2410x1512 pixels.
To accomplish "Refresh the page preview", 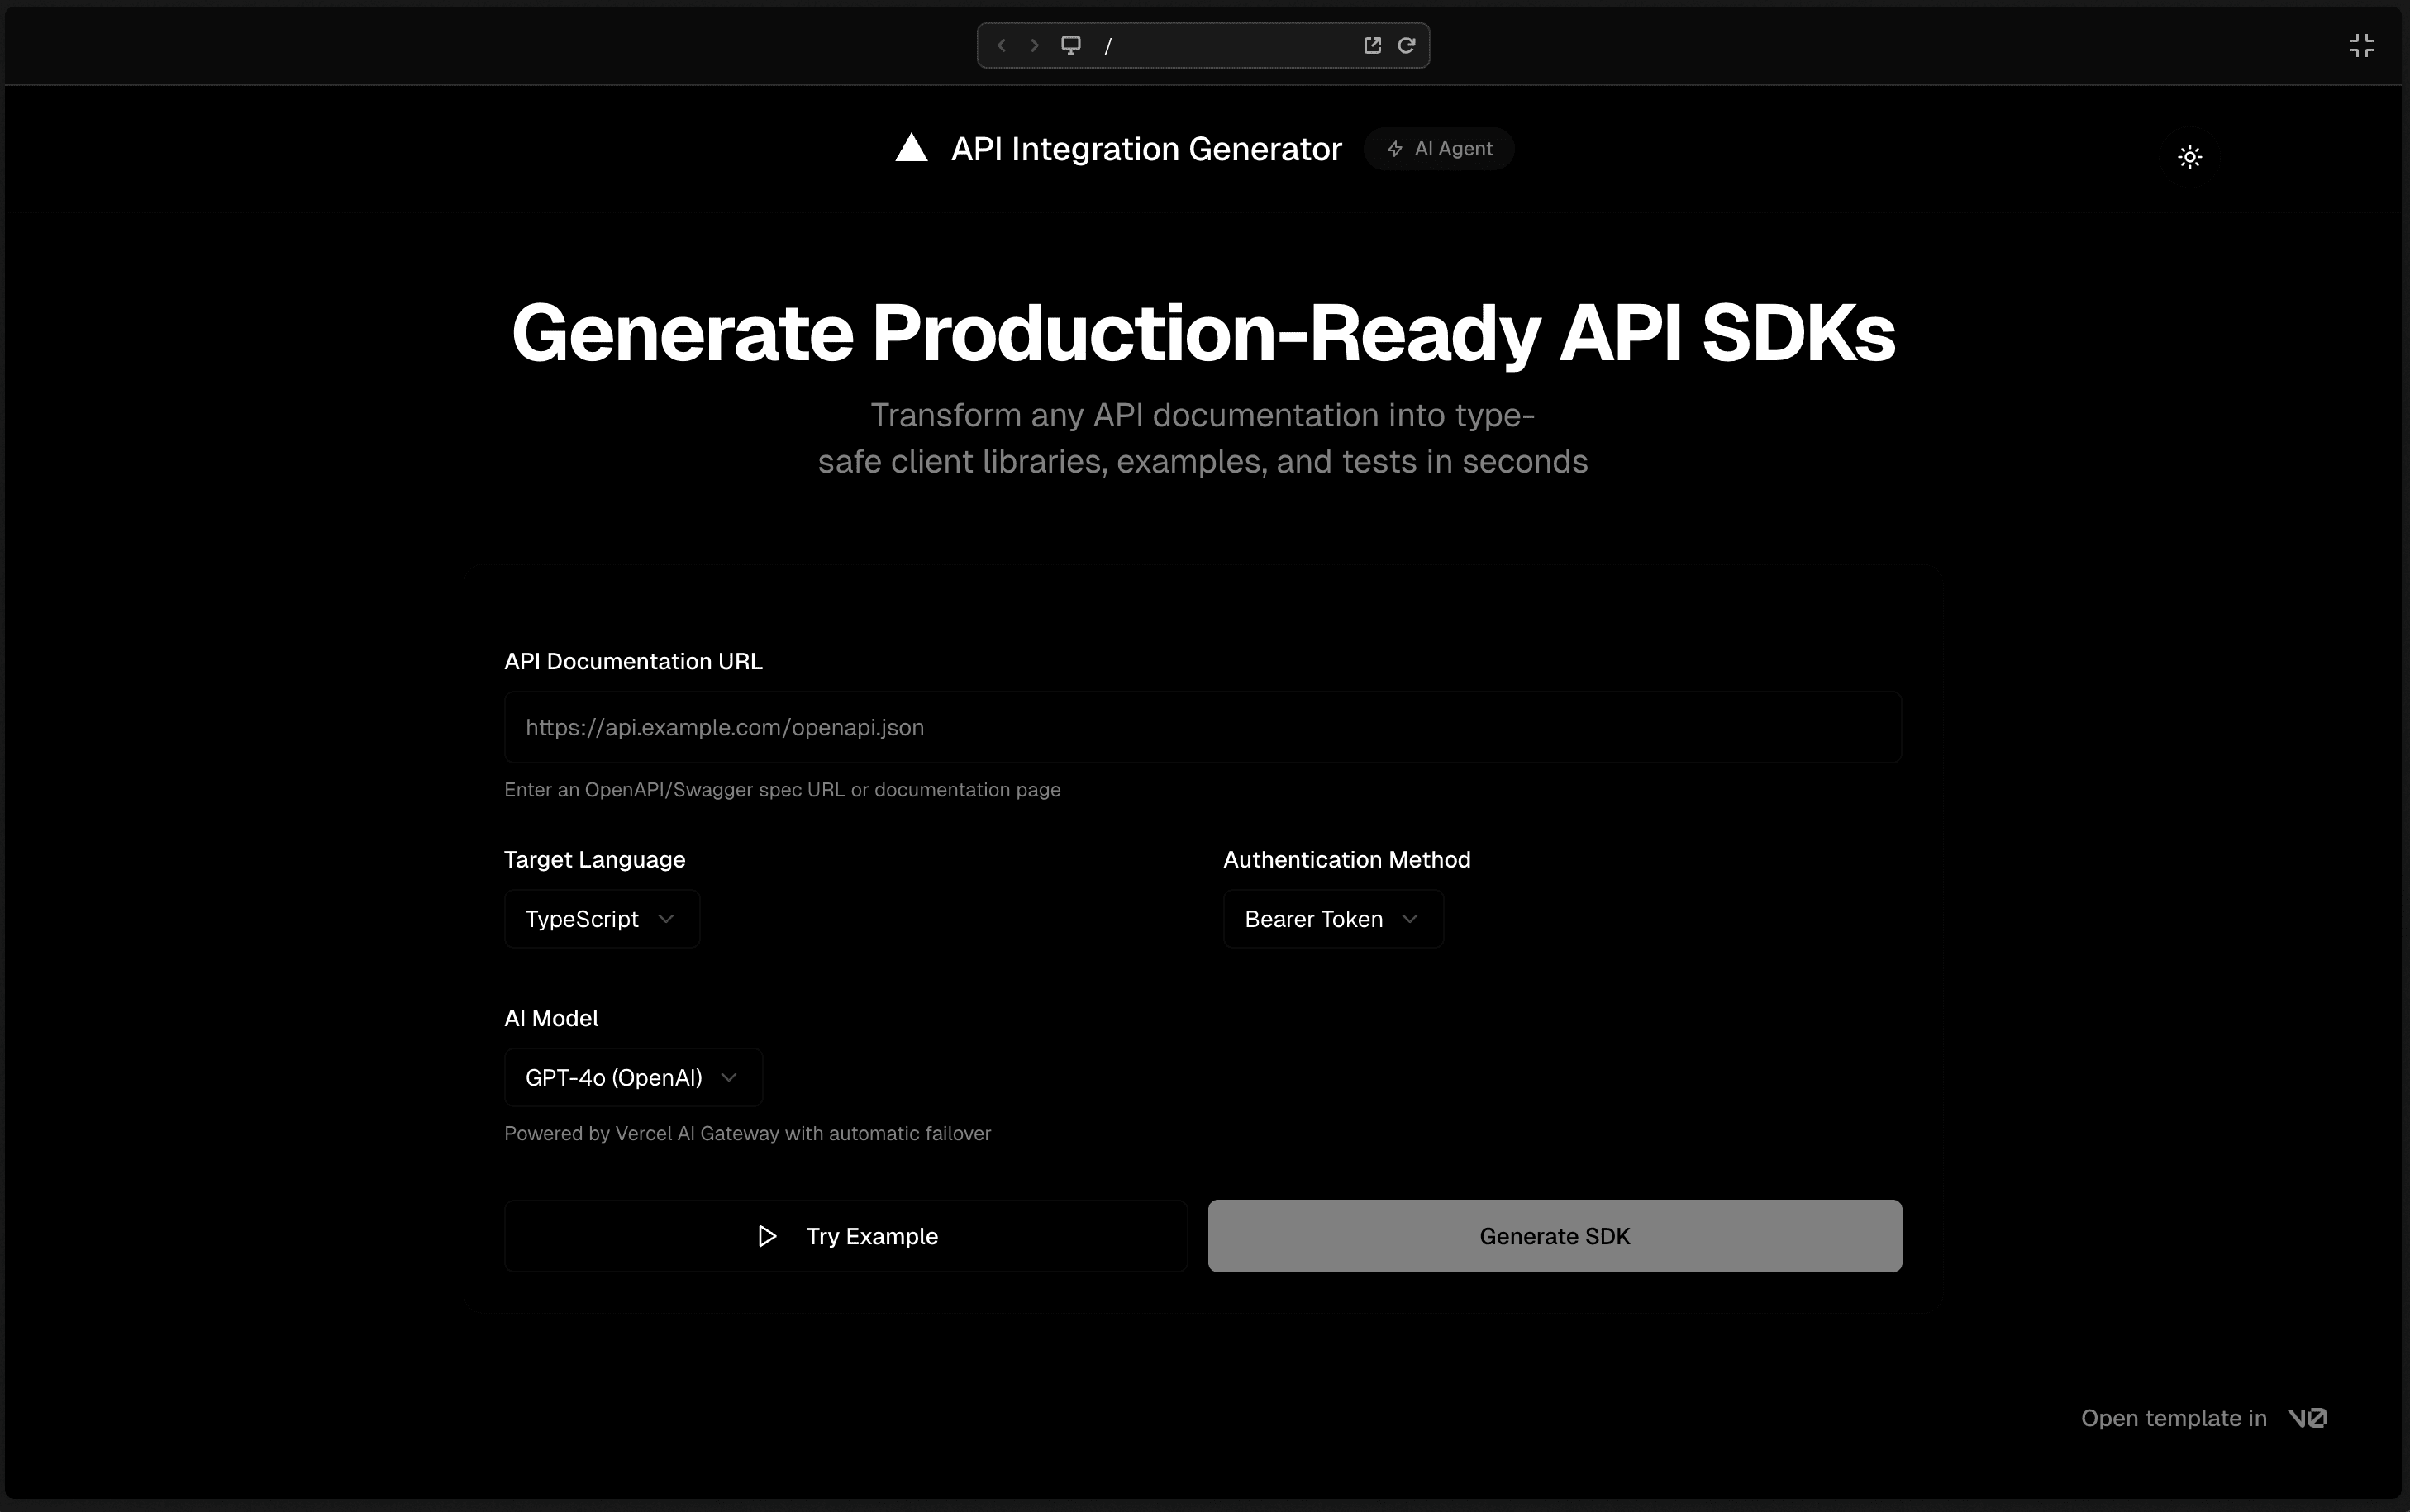I will coord(1406,45).
